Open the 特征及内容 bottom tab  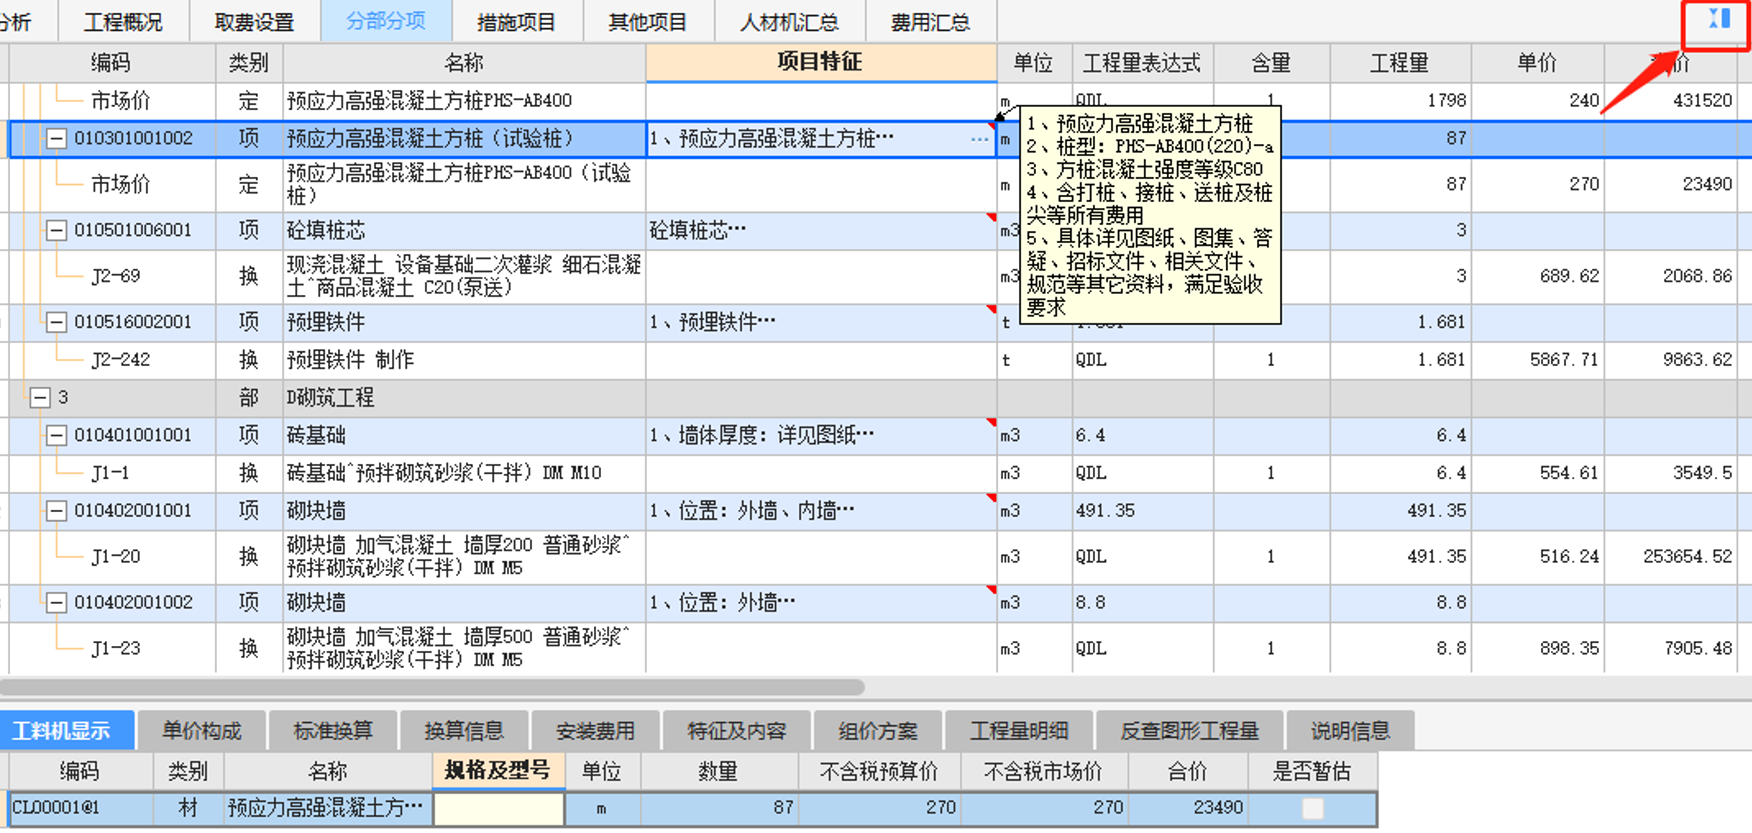click(x=737, y=731)
